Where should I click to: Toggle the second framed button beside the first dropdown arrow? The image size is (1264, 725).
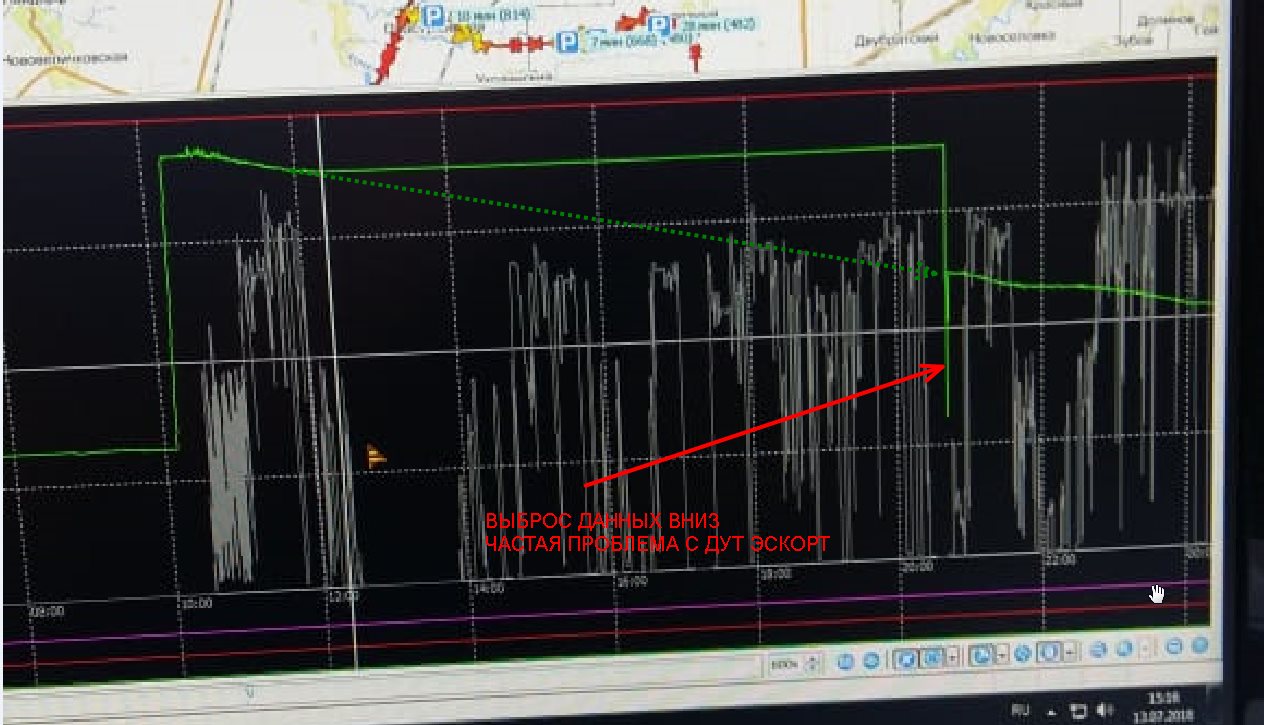click(933, 658)
